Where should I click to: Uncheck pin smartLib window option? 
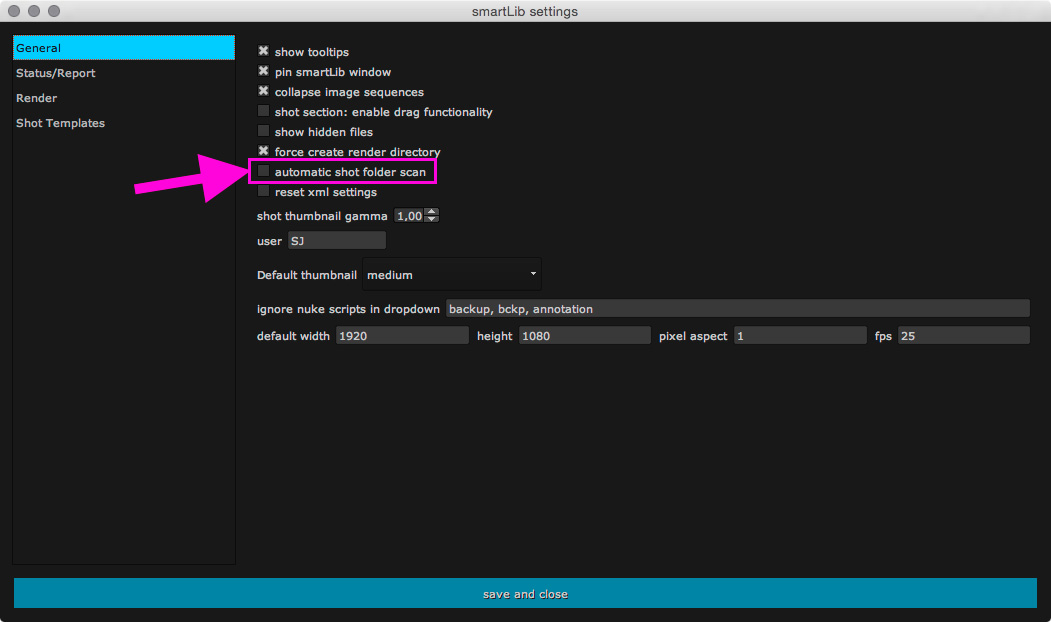coord(264,72)
